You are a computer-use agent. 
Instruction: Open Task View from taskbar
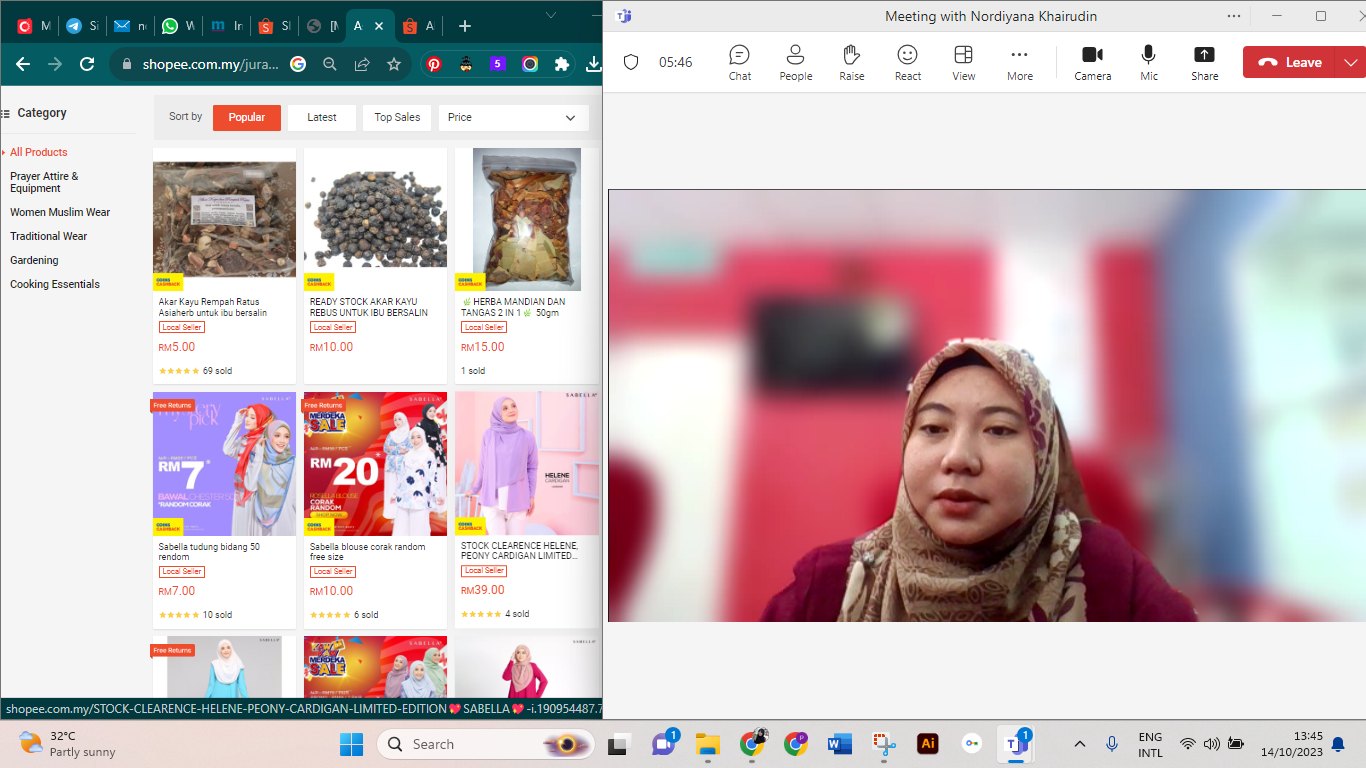click(x=620, y=744)
